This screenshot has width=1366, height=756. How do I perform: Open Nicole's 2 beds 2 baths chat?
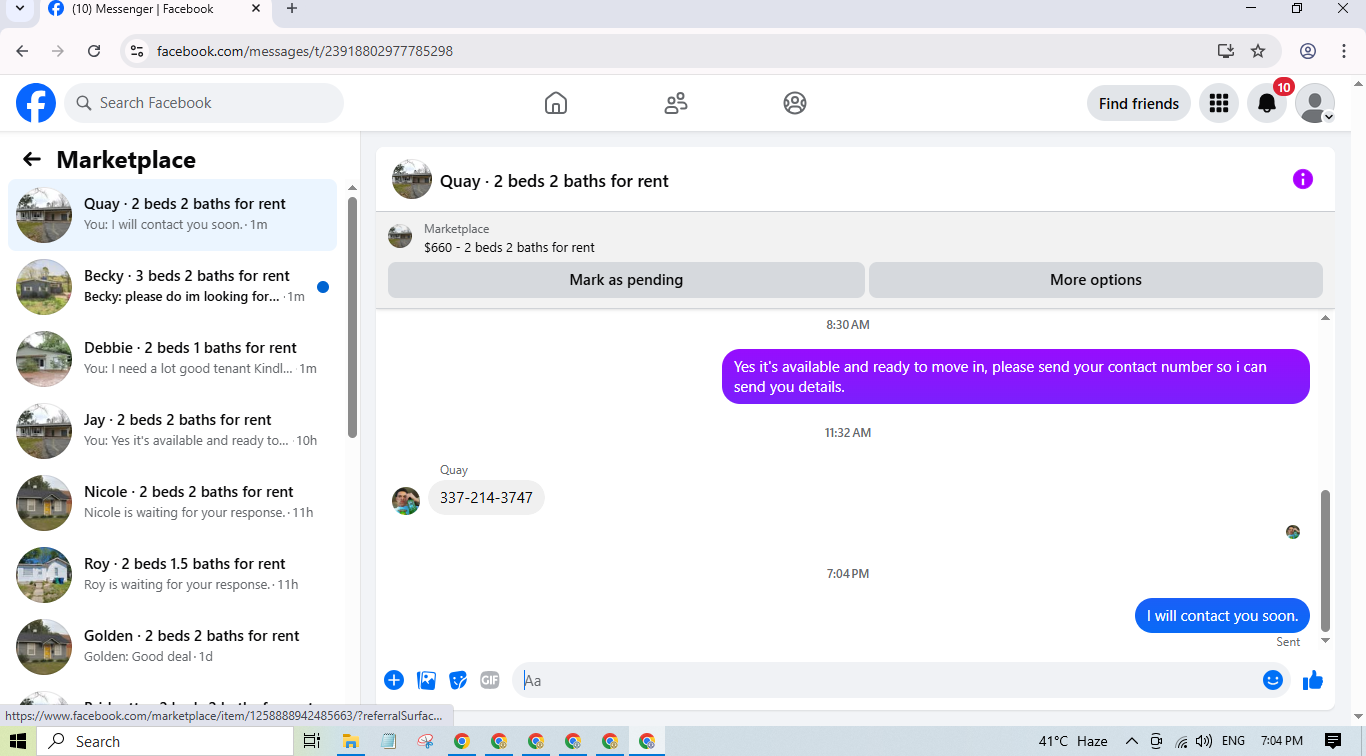[173, 503]
